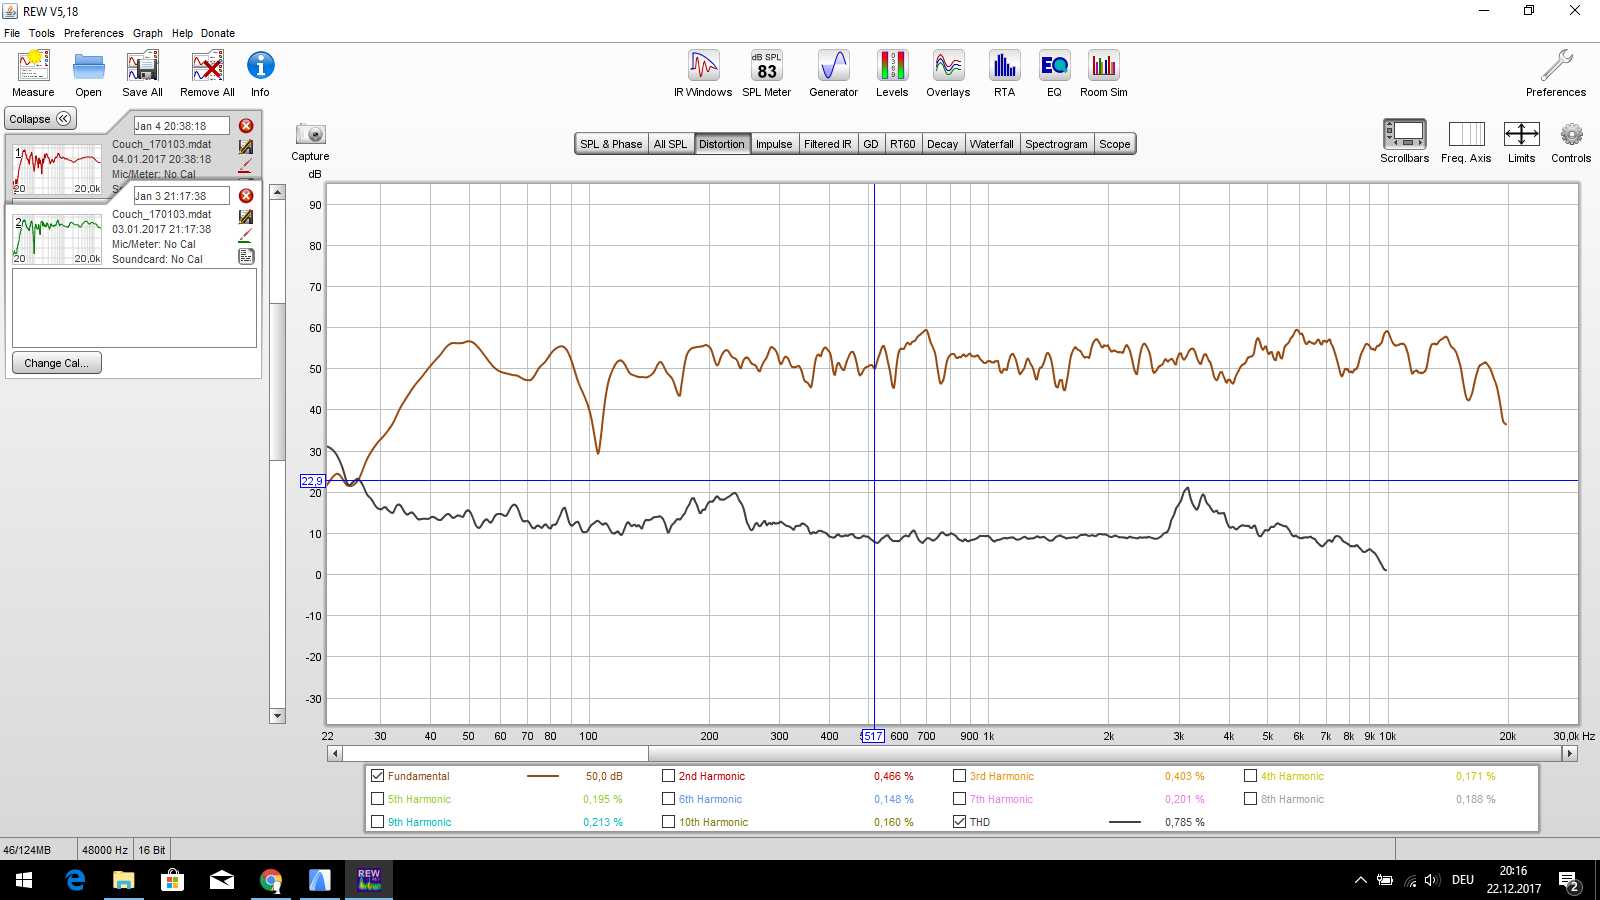Open IR Windows settings

pos(703,74)
